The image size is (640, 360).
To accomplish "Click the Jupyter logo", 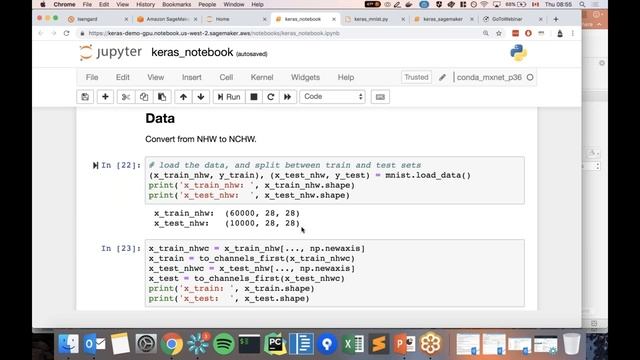I will click(x=111, y=52).
